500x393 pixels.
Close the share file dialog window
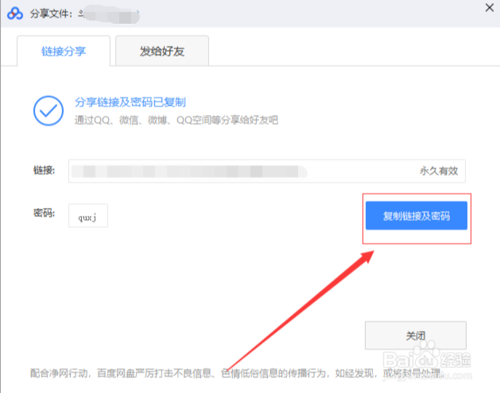tap(489, 8)
